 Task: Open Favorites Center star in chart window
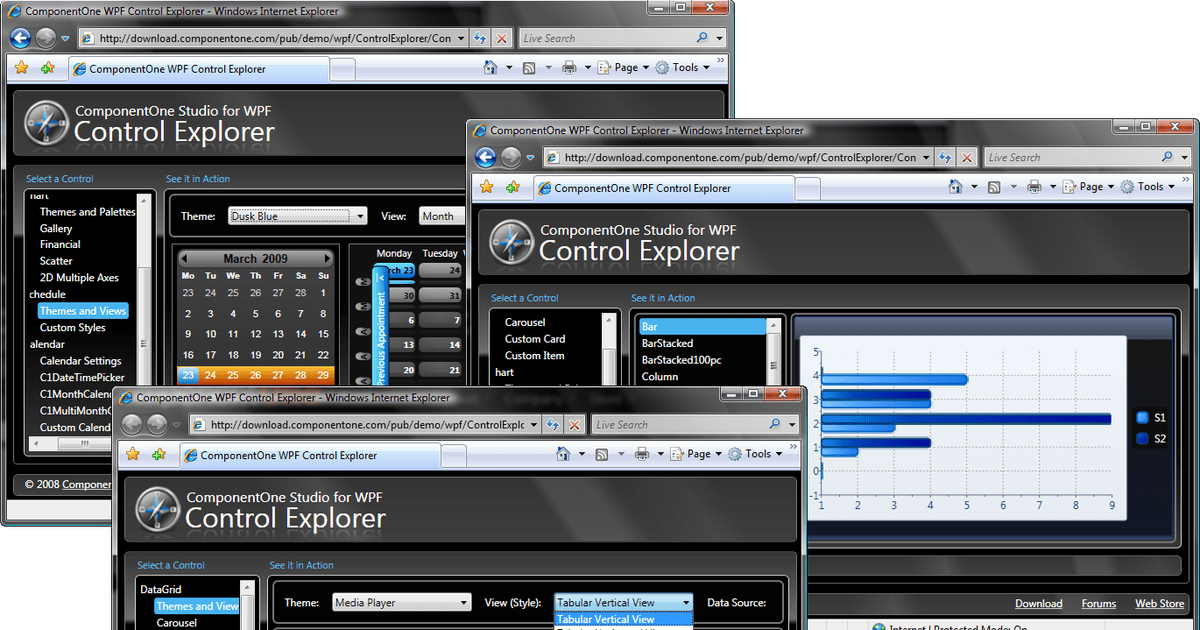coord(486,187)
